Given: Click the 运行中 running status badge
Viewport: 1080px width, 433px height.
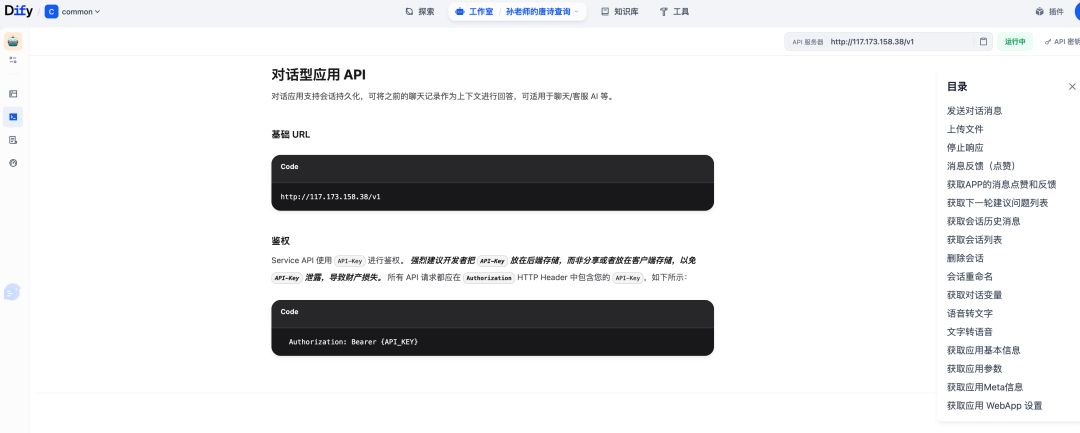Looking at the screenshot, I should (x=1015, y=42).
